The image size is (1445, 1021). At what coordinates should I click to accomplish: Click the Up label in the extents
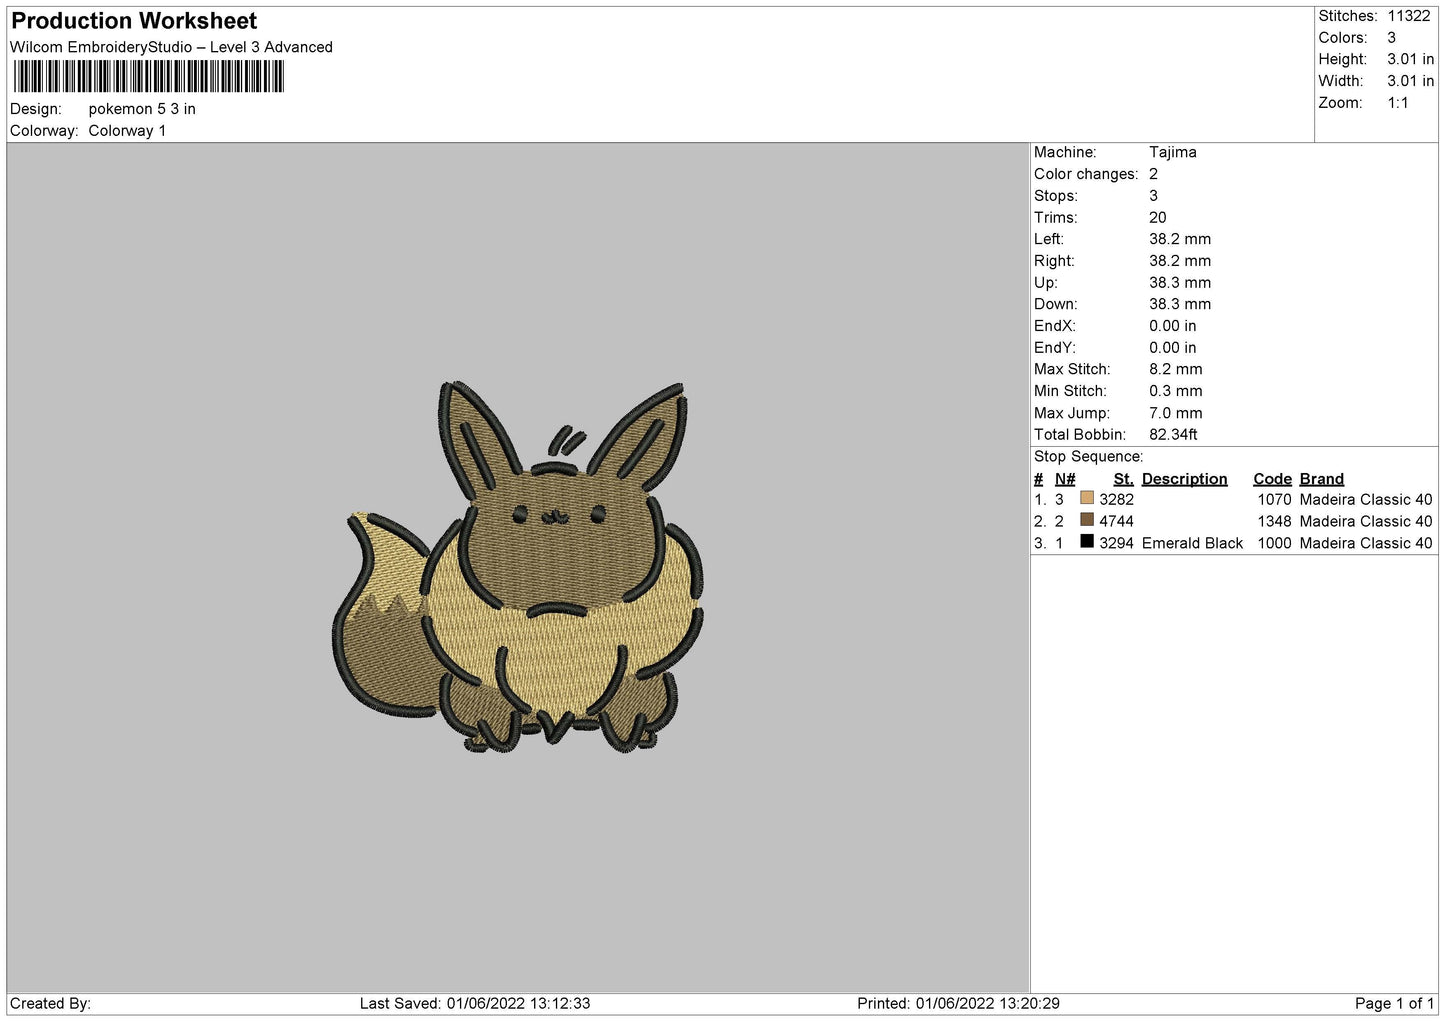(1045, 283)
